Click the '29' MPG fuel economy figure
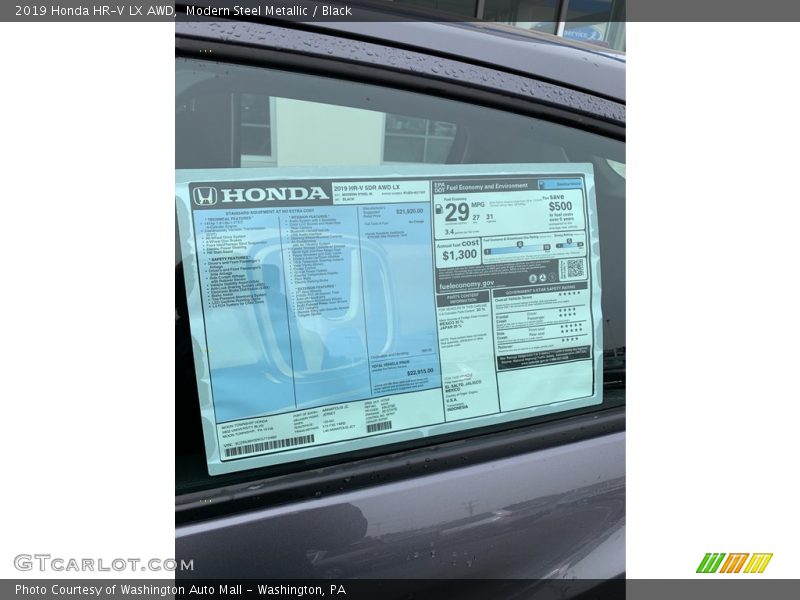 click(x=457, y=212)
